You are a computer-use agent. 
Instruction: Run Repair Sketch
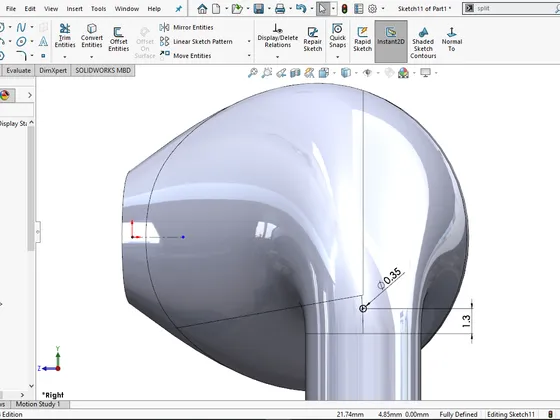(312, 39)
